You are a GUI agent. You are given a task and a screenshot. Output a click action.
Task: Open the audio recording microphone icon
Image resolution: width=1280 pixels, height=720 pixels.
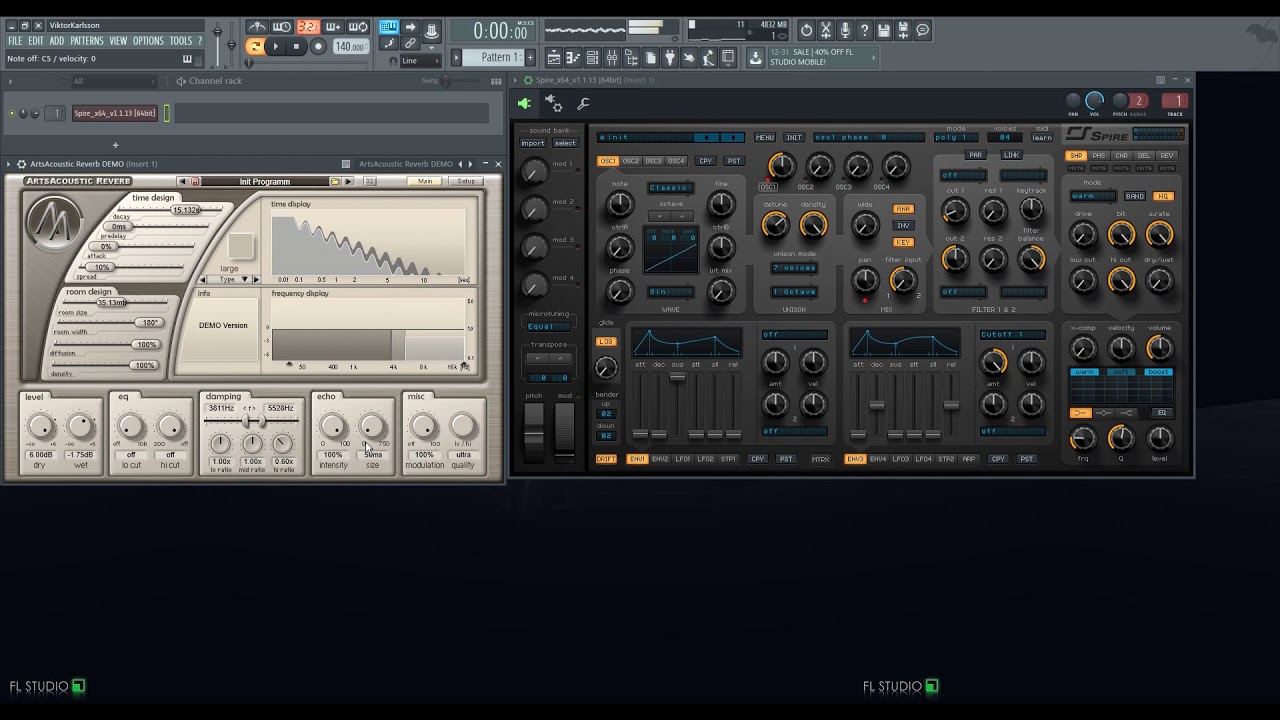845,30
